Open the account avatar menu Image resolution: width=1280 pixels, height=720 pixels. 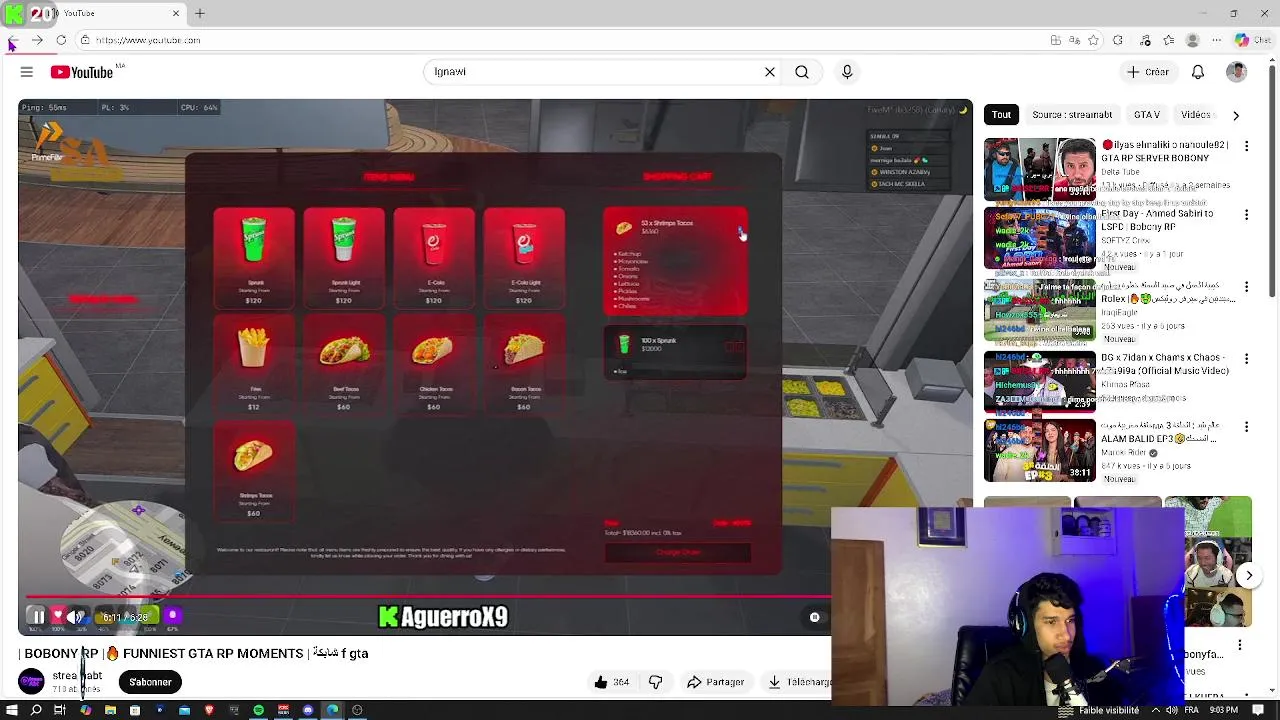pyautogui.click(x=1237, y=72)
